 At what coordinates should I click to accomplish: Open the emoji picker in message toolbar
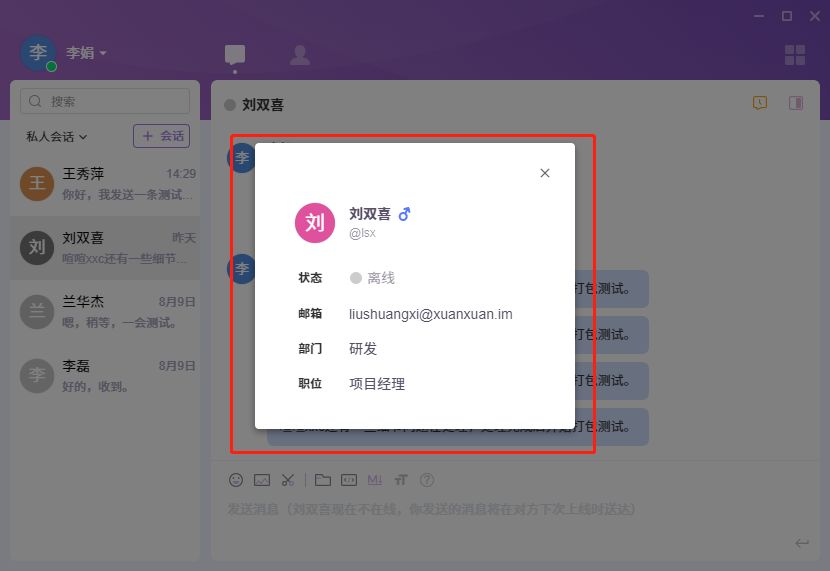point(236,480)
